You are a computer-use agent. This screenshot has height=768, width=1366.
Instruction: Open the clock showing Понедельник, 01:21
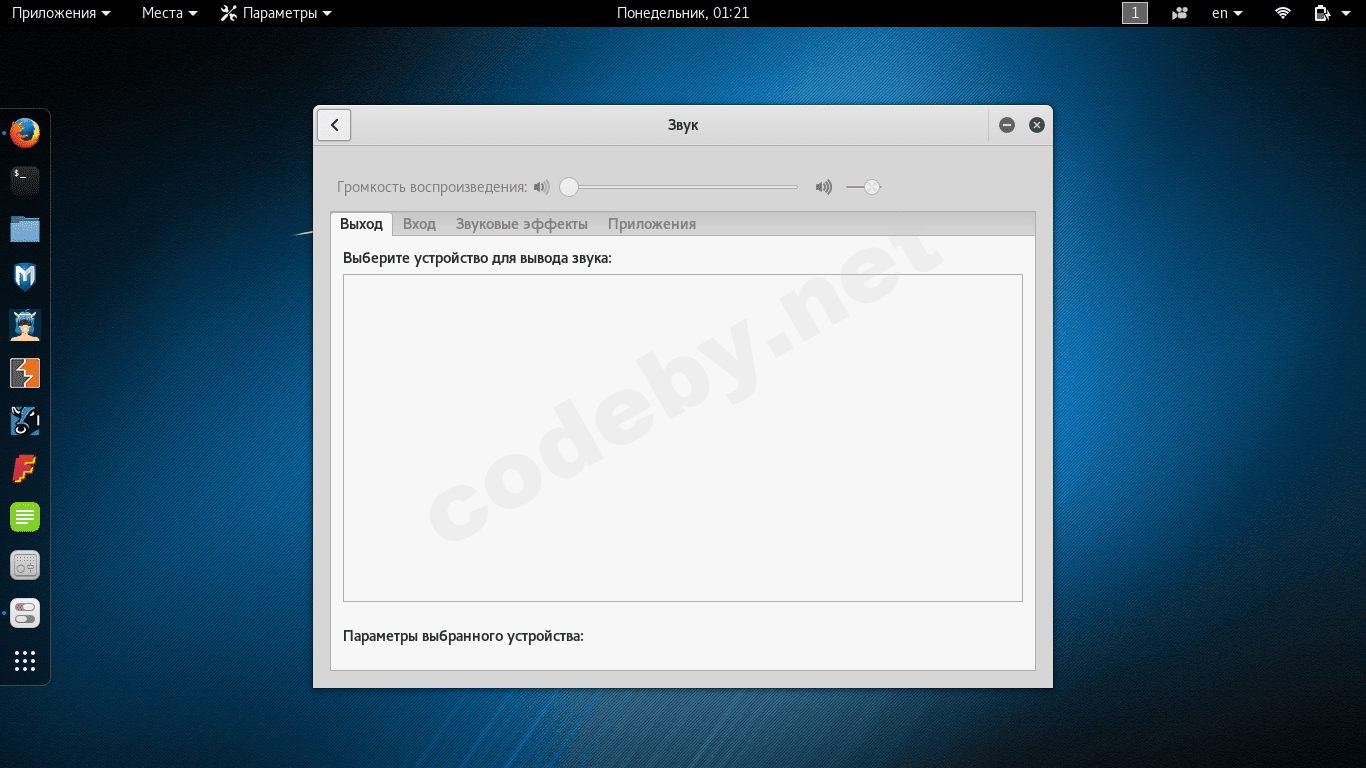(683, 13)
